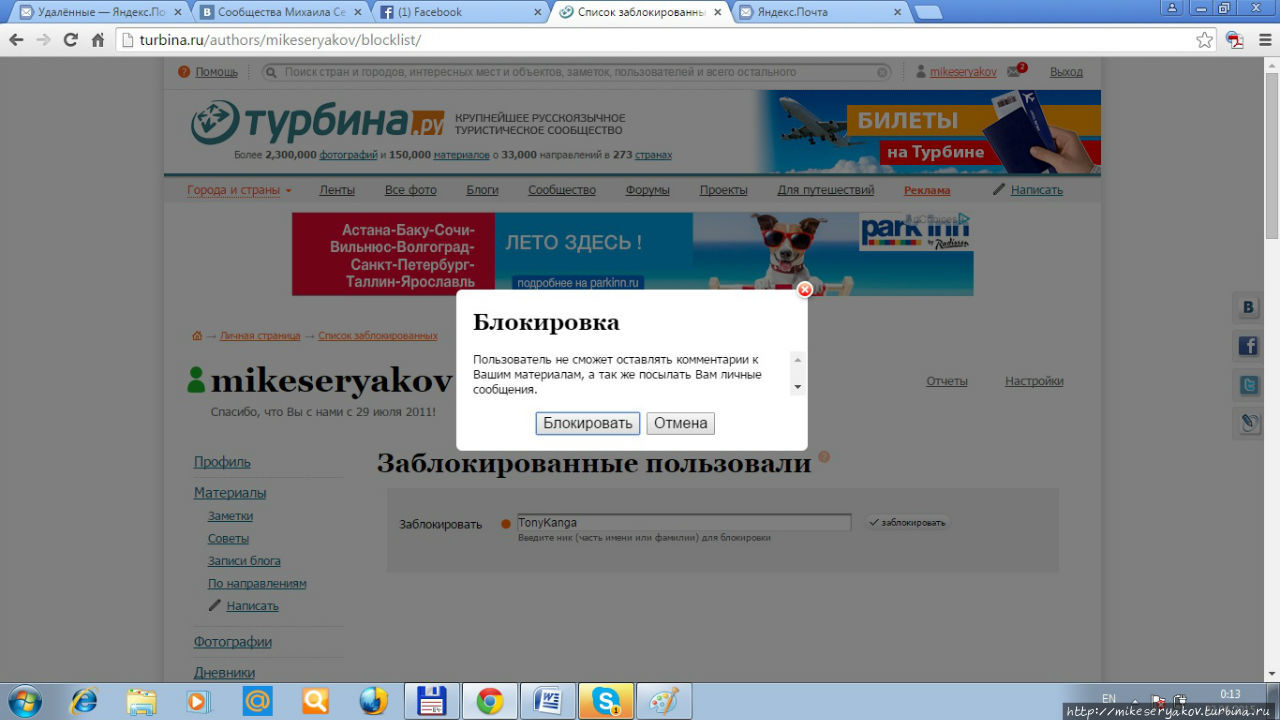Open the Форумы menu item
This screenshot has width=1280, height=720.
(648, 190)
